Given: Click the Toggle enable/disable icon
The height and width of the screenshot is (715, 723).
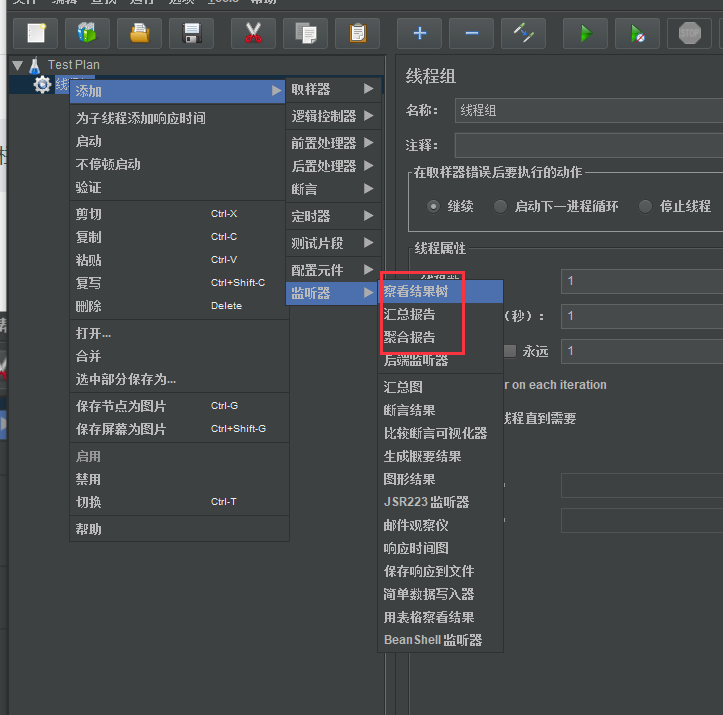Looking at the screenshot, I should pyautogui.click(x=523, y=33).
